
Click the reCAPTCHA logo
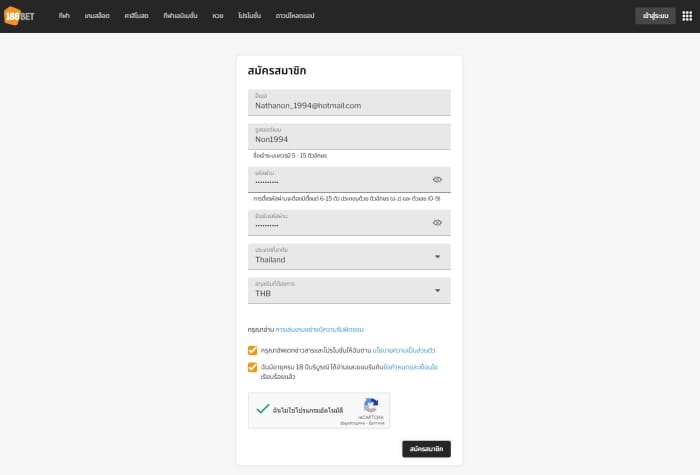[x=371, y=405]
